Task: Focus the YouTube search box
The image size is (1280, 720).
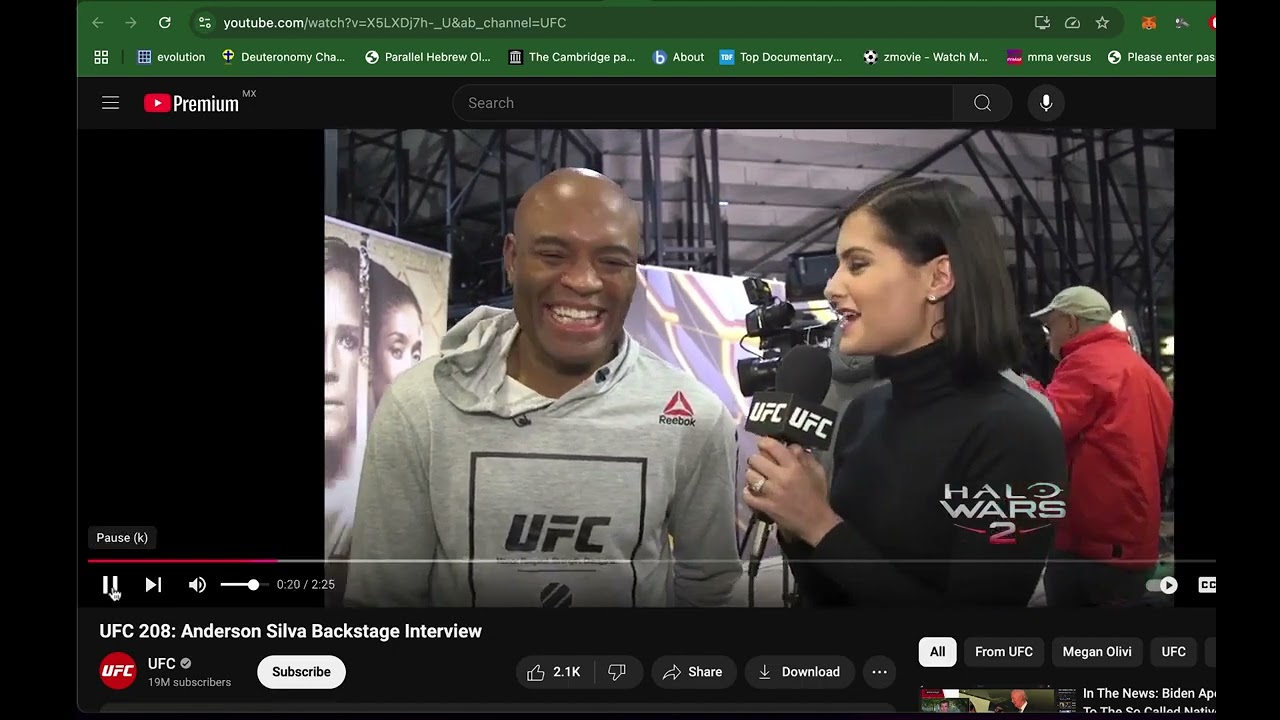Action: 703,103
